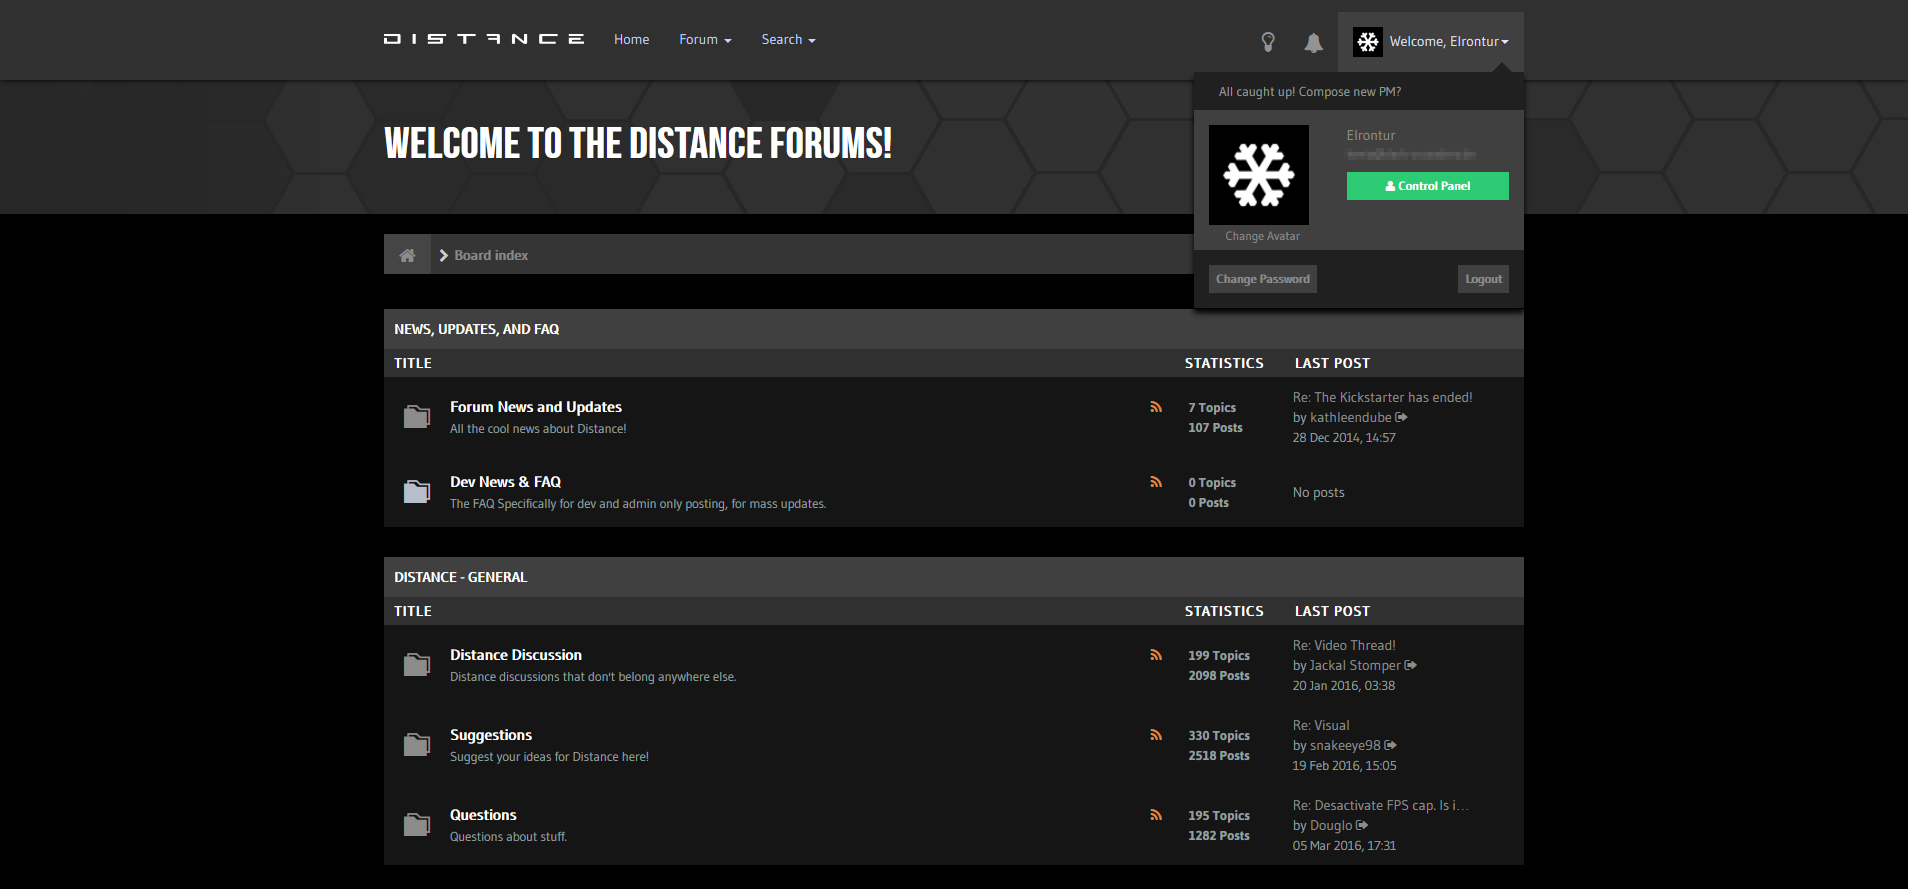Image resolution: width=1908 pixels, height=889 pixels.
Task: Open the notifications bell icon
Action: click(x=1314, y=42)
